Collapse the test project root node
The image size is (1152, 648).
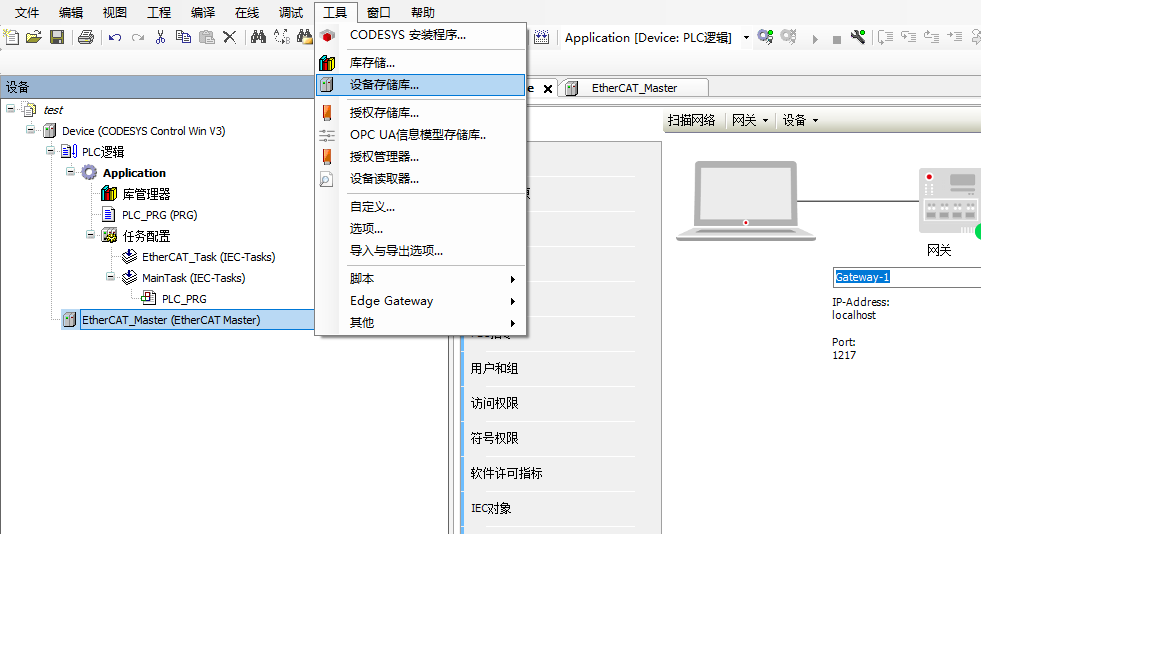click(10, 109)
